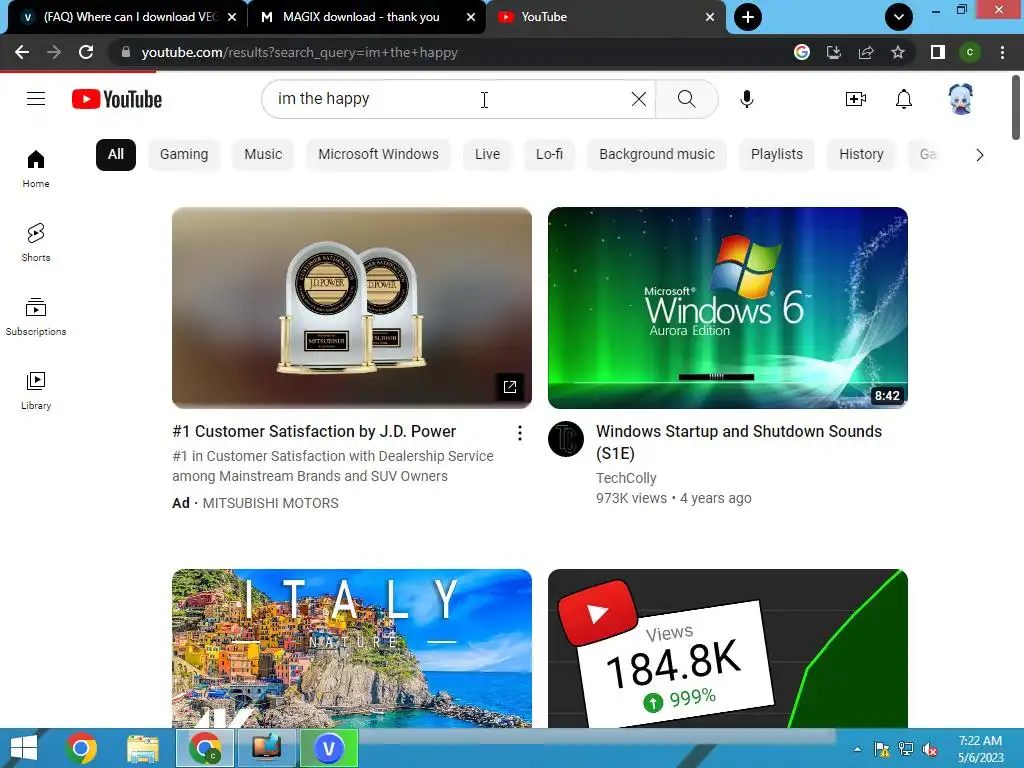Reload the page

86,52
